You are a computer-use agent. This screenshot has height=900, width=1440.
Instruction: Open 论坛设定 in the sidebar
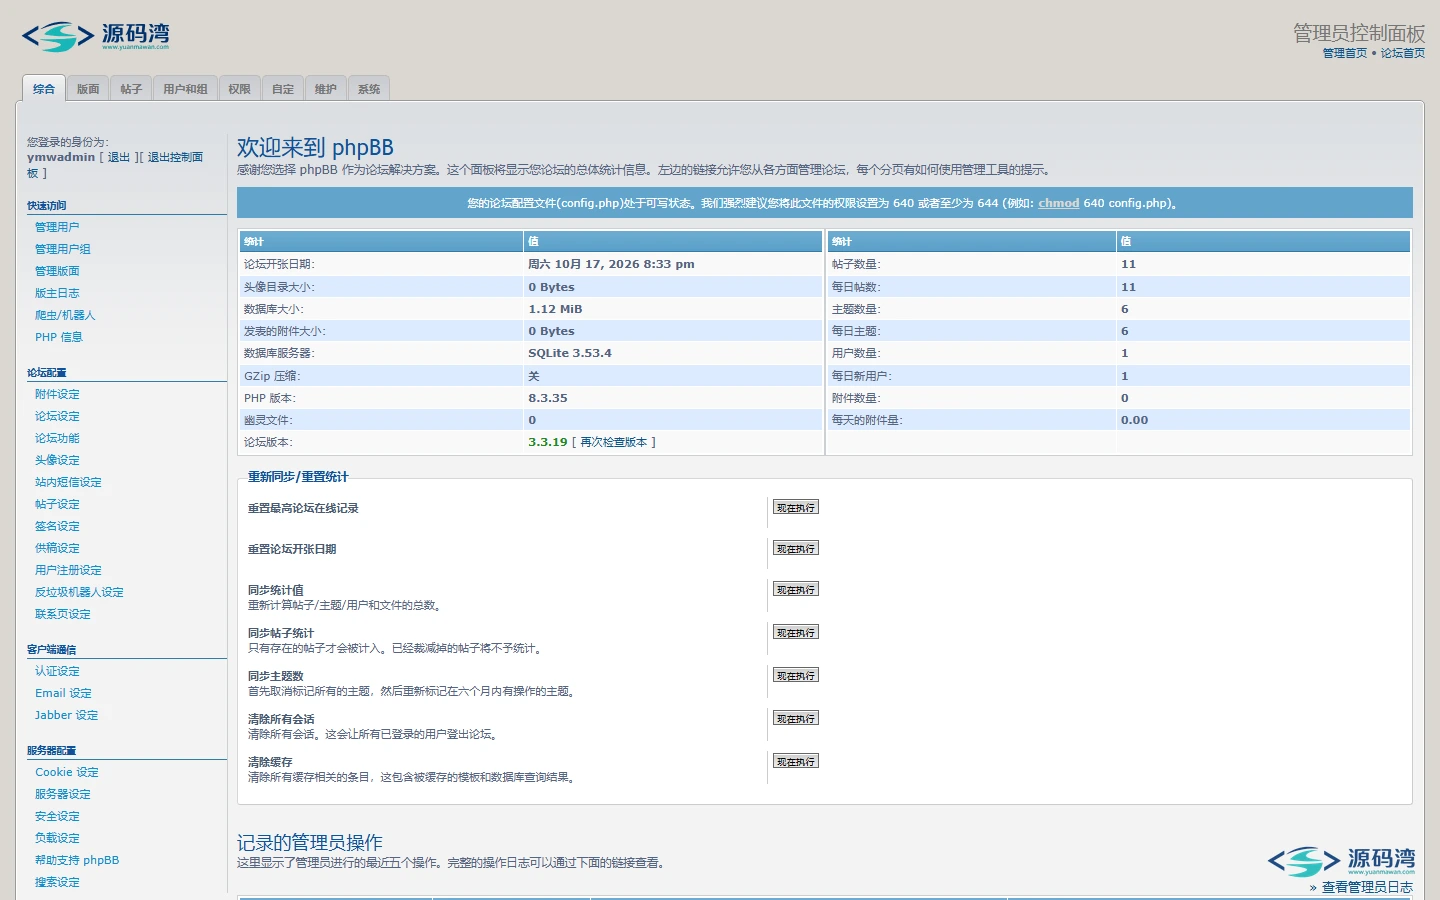(57, 416)
